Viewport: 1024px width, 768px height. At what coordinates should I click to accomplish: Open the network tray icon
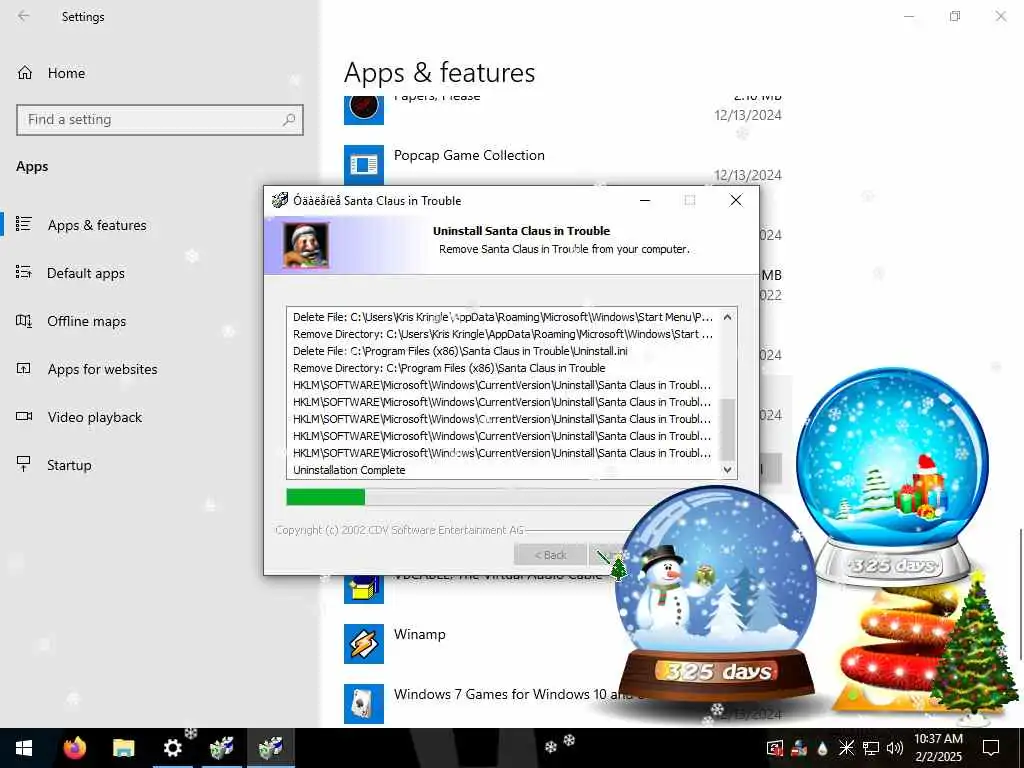tap(871, 748)
